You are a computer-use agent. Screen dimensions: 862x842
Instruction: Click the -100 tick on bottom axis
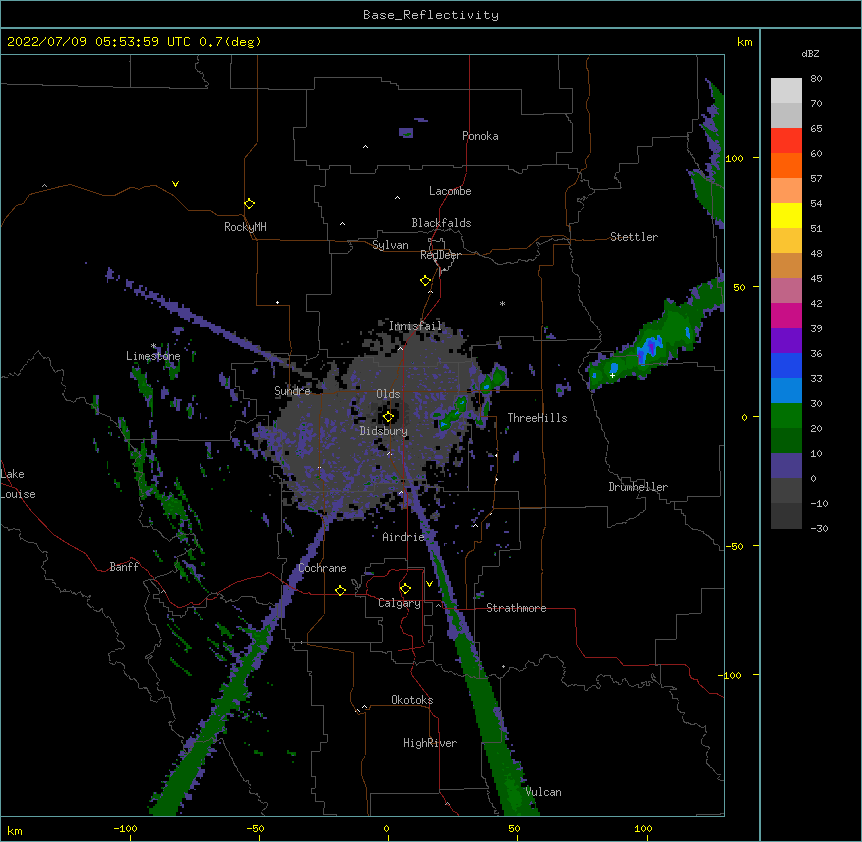pos(126,828)
